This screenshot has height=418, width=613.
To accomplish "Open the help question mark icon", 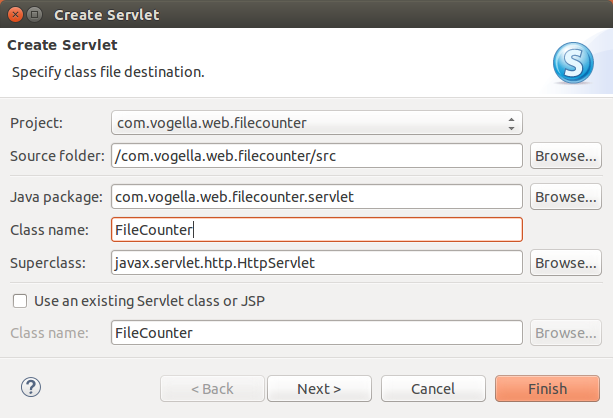I will [x=30, y=387].
